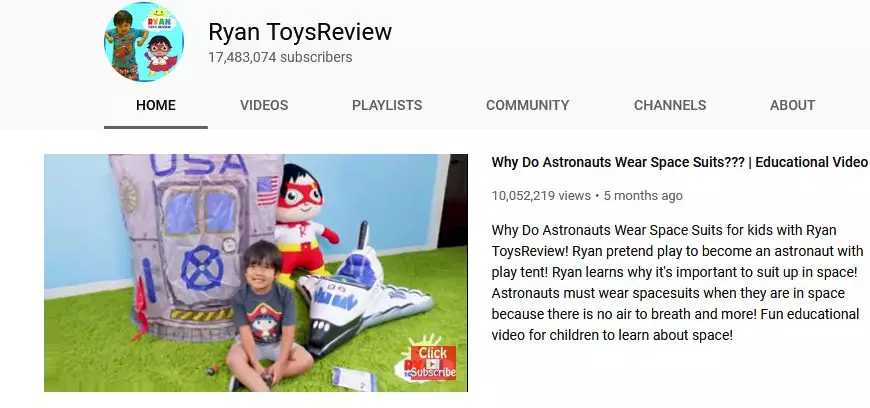Switch to the VIDEOS tab
Screen dimensions: 870x408
264,105
